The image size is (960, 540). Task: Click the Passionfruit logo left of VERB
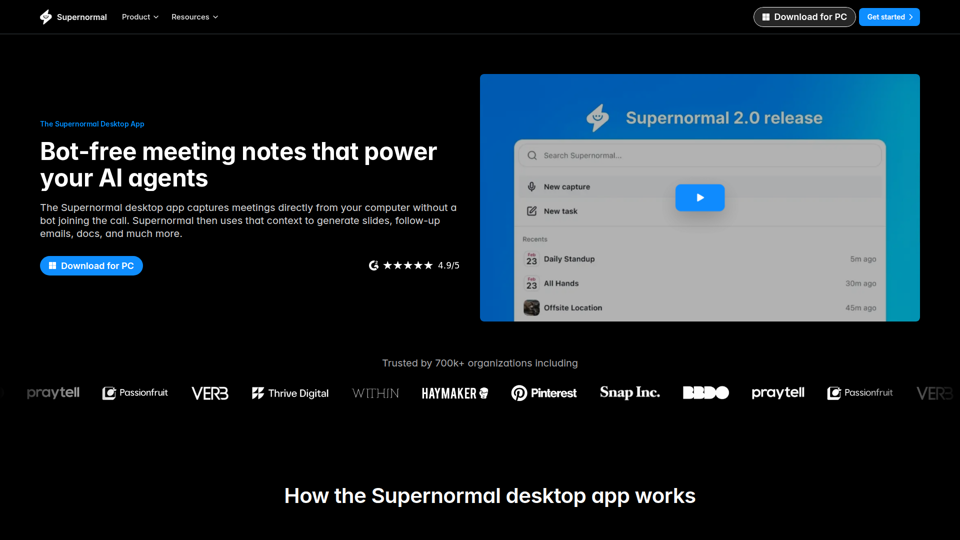(135, 393)
